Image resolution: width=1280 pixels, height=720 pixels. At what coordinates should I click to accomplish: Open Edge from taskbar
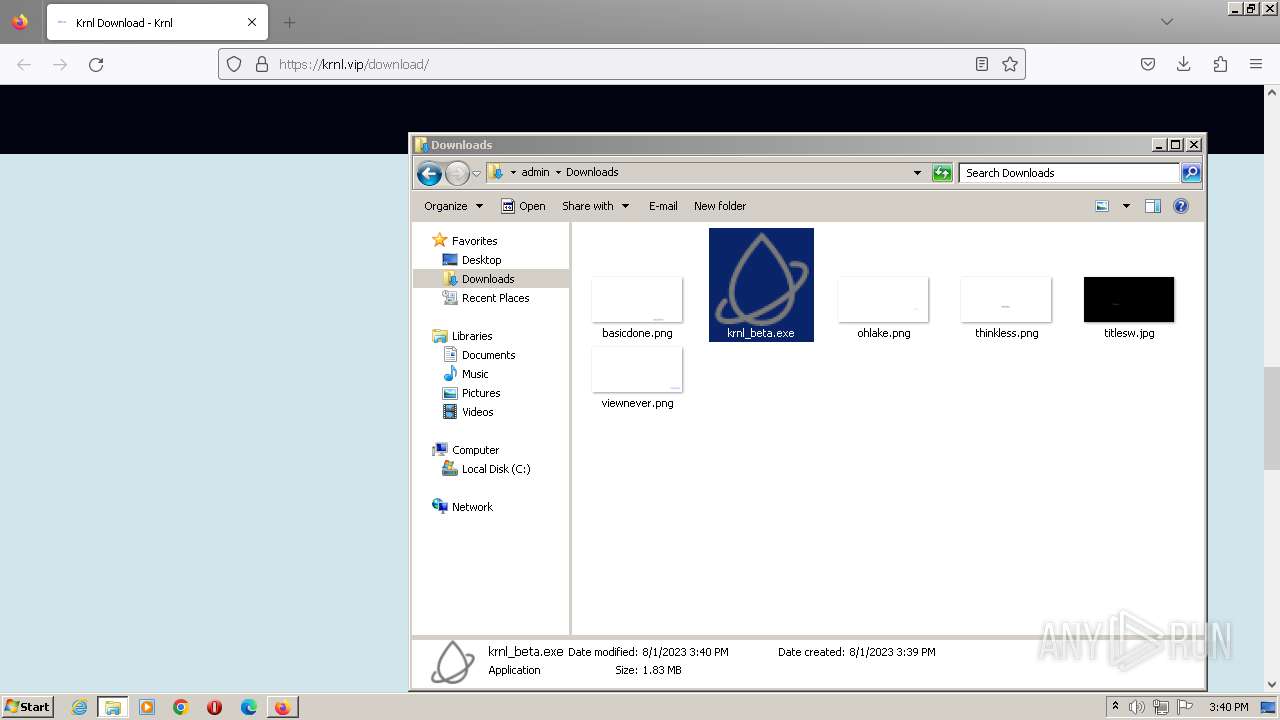click(x=249, y=707)
